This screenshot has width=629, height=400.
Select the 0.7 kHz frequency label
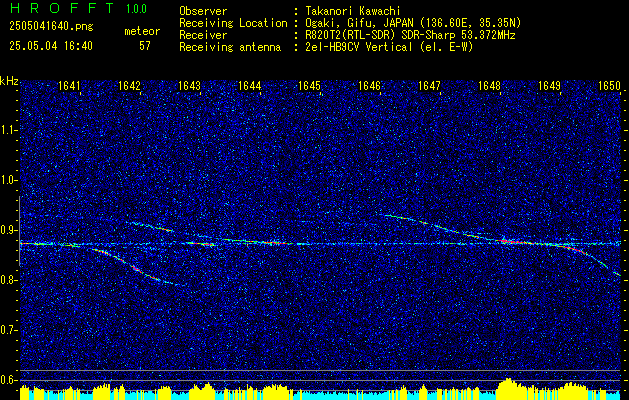8,330
